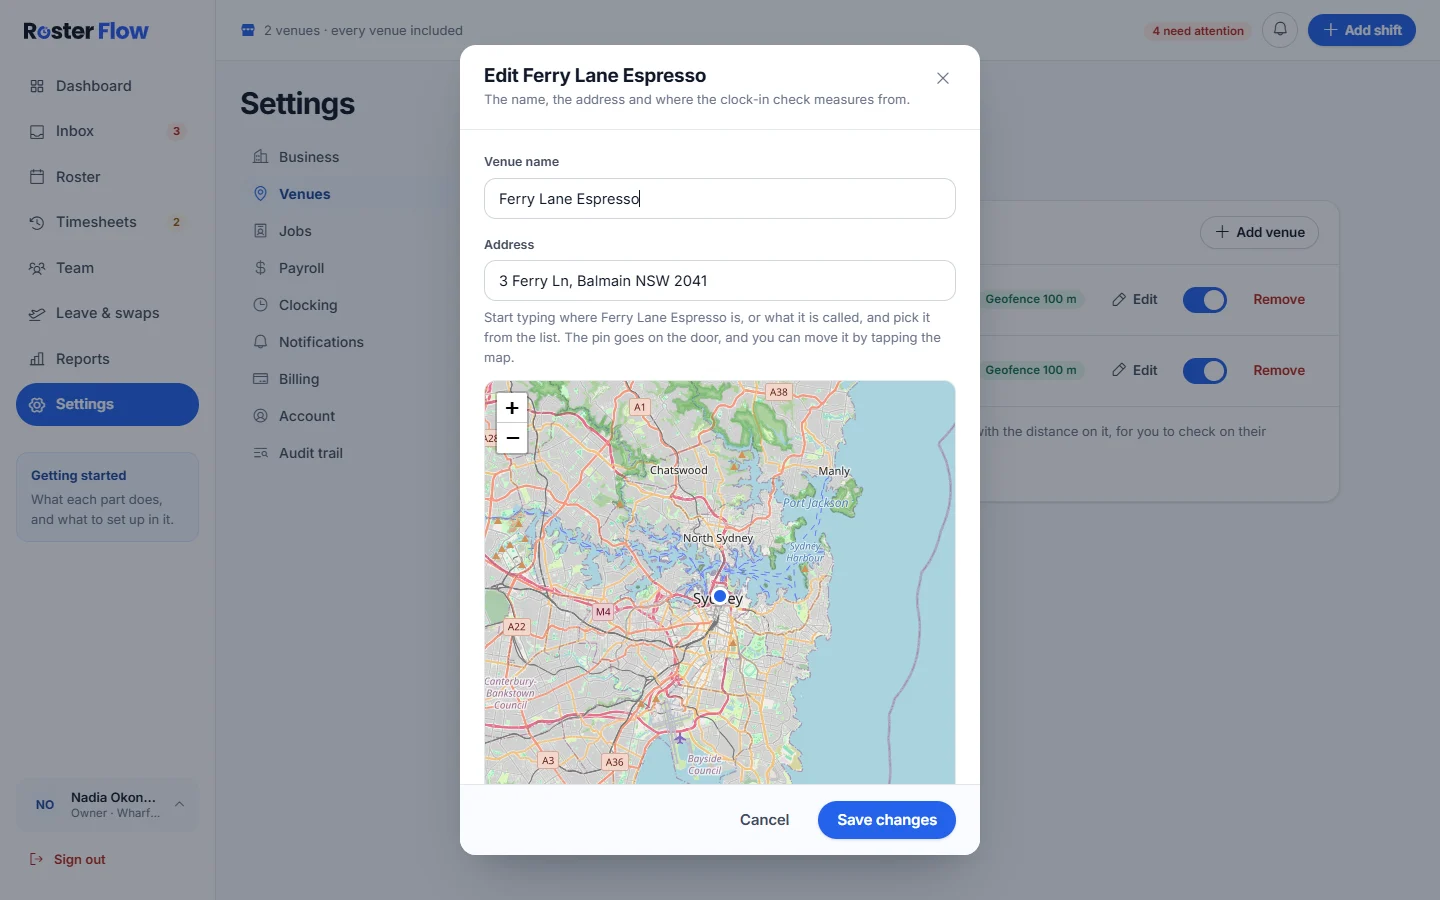1440x900 pixels.
Task: Click the Audit trail icon
Action: tap(260, 453)
